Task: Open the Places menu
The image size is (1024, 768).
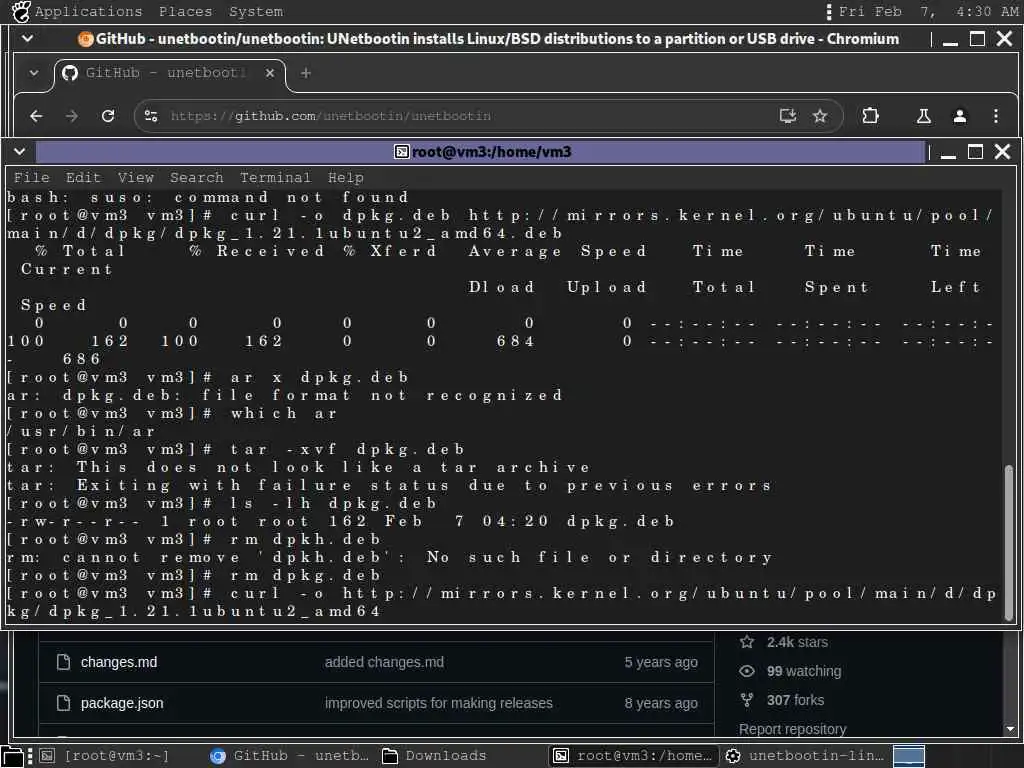Action: click(185, 12)
